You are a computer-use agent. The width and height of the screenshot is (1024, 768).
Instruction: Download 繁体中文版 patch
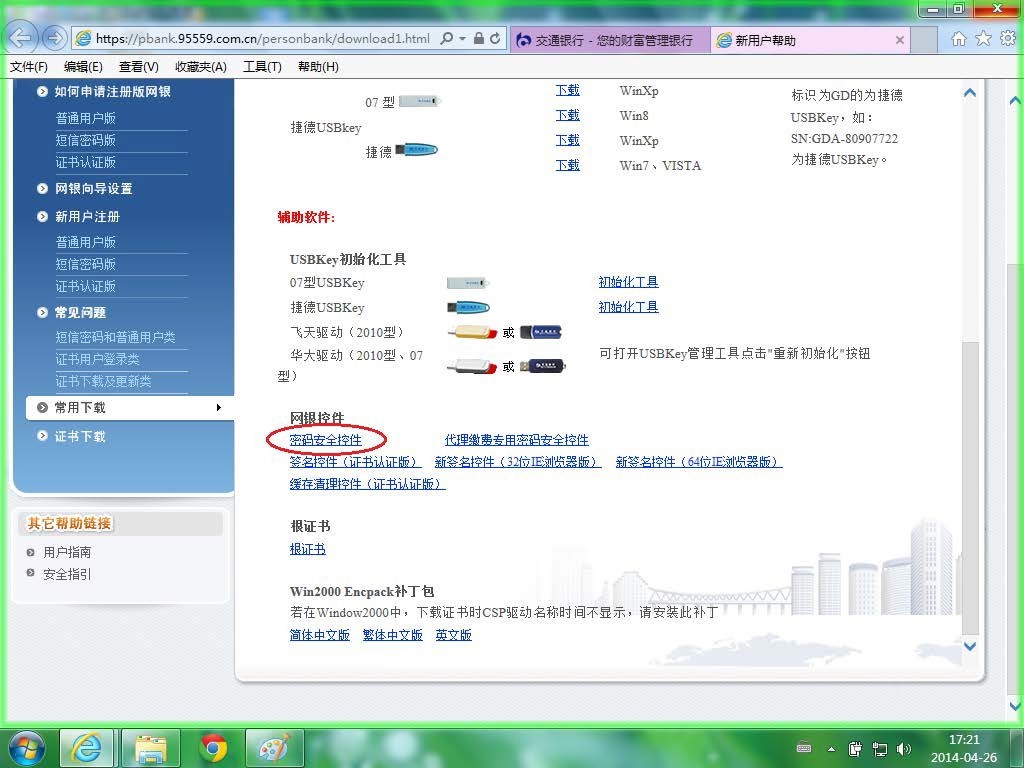tap(392, 635)
